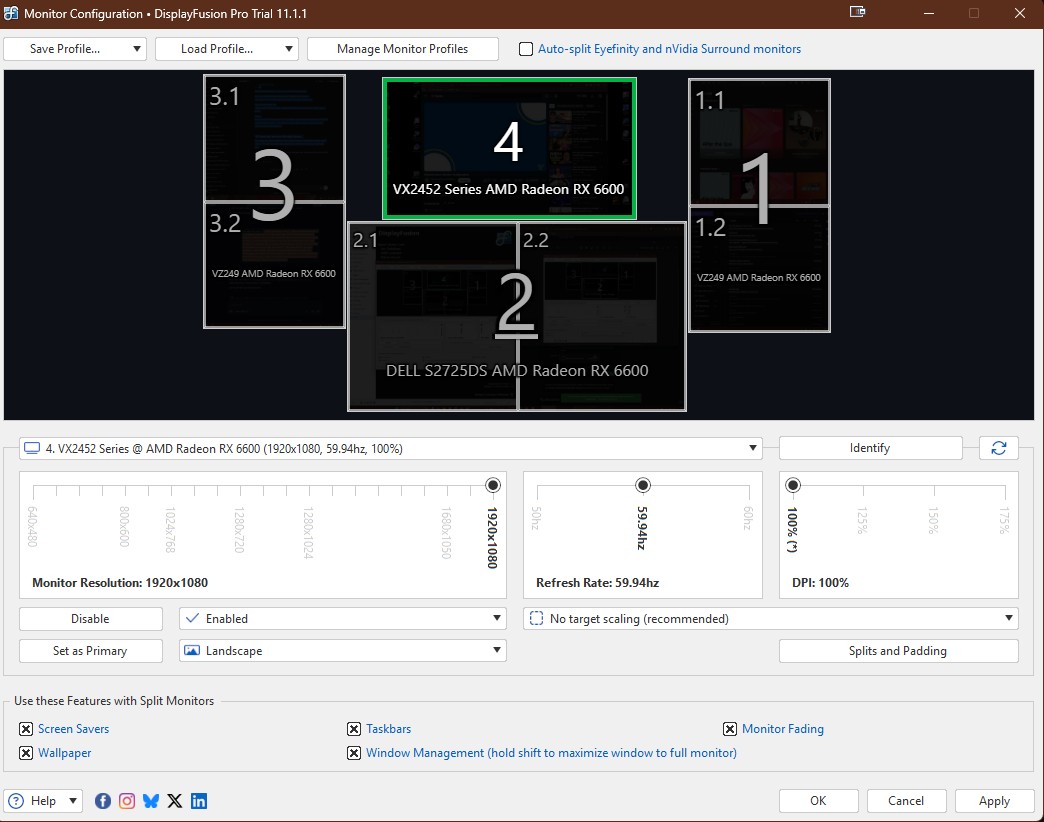1044x822 pixels.
Task: Click the refresh monitors icon button
Action: coord(998,448)
